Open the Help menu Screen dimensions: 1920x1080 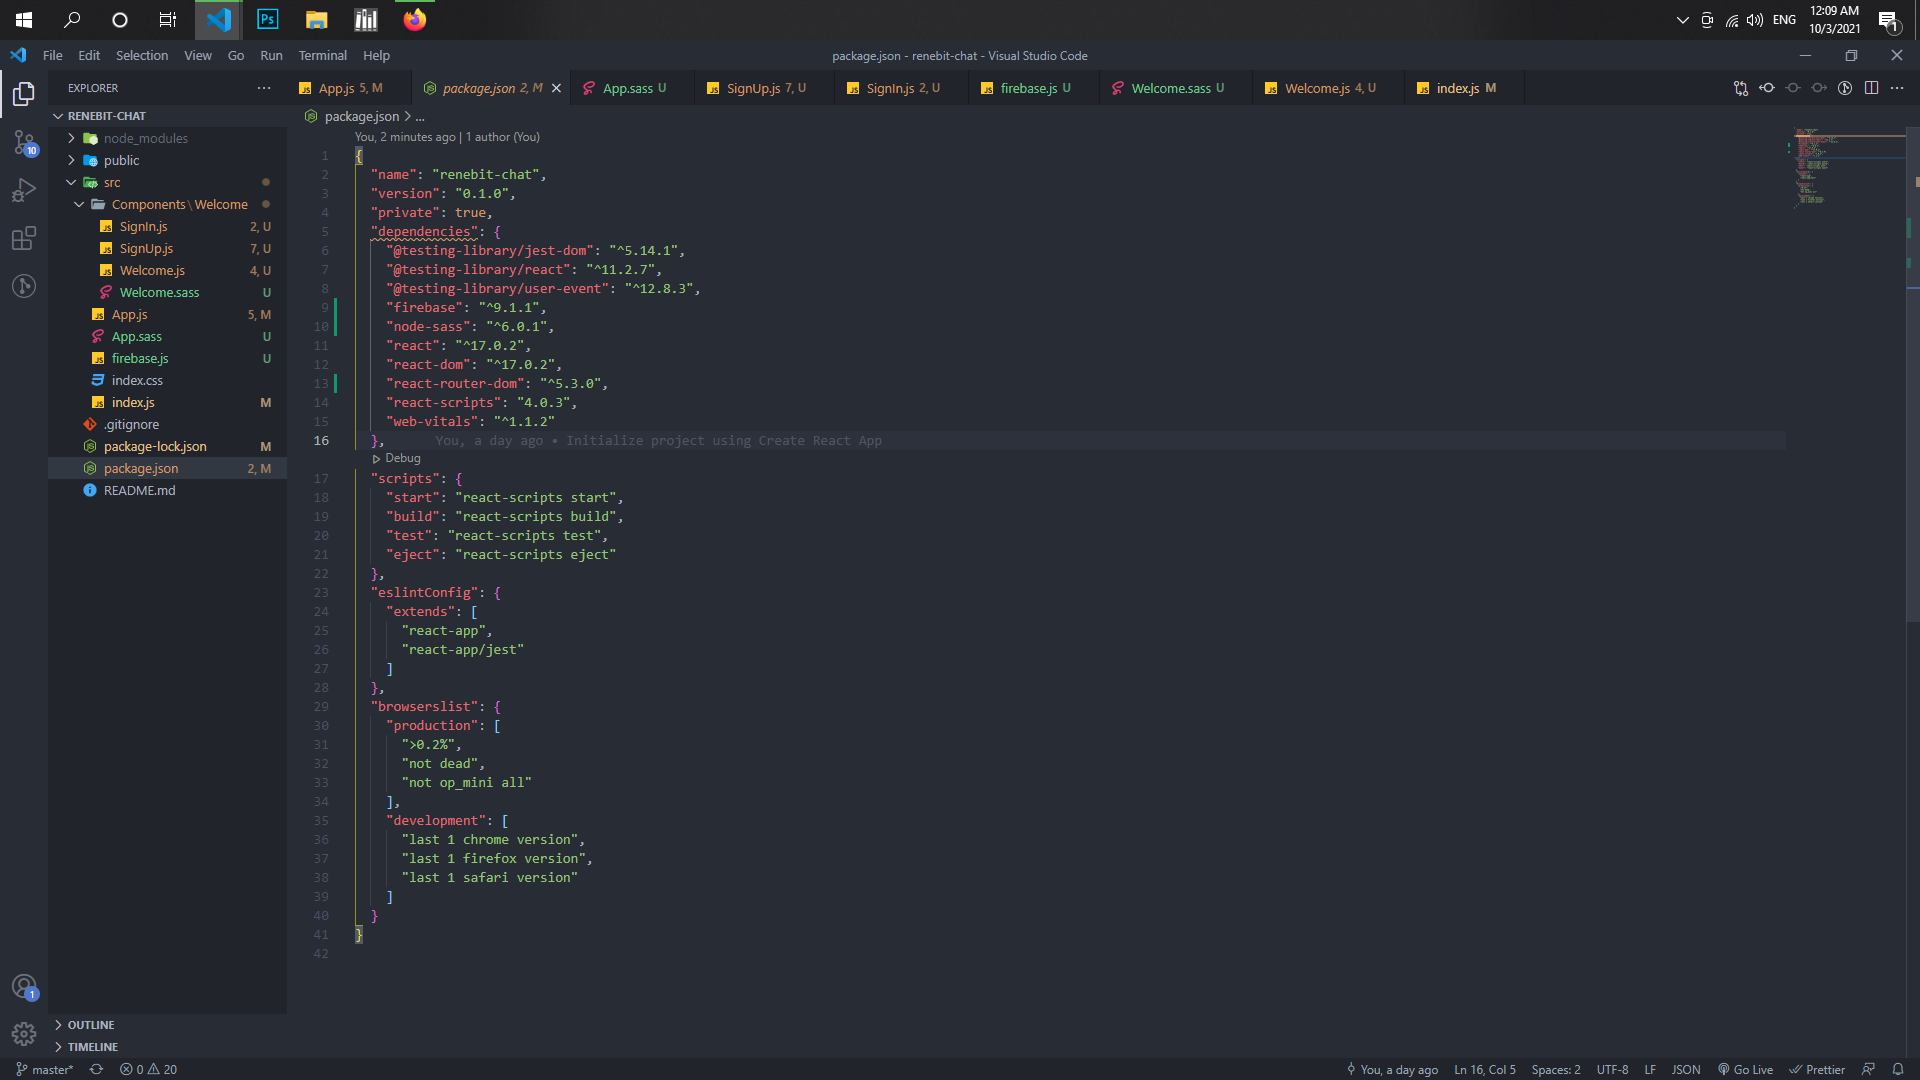tap(376, 56)
